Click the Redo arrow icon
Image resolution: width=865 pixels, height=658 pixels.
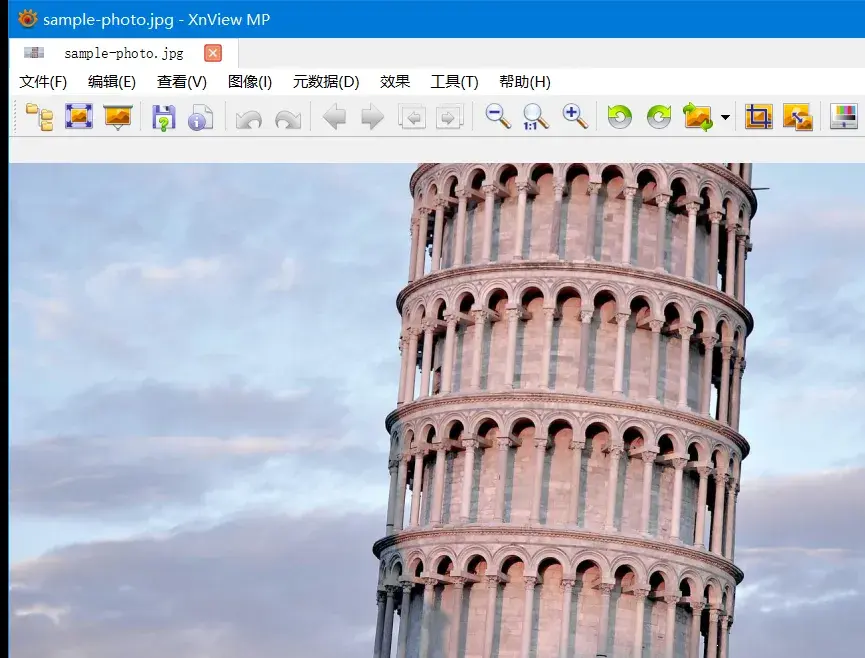[x=289, y=119]
